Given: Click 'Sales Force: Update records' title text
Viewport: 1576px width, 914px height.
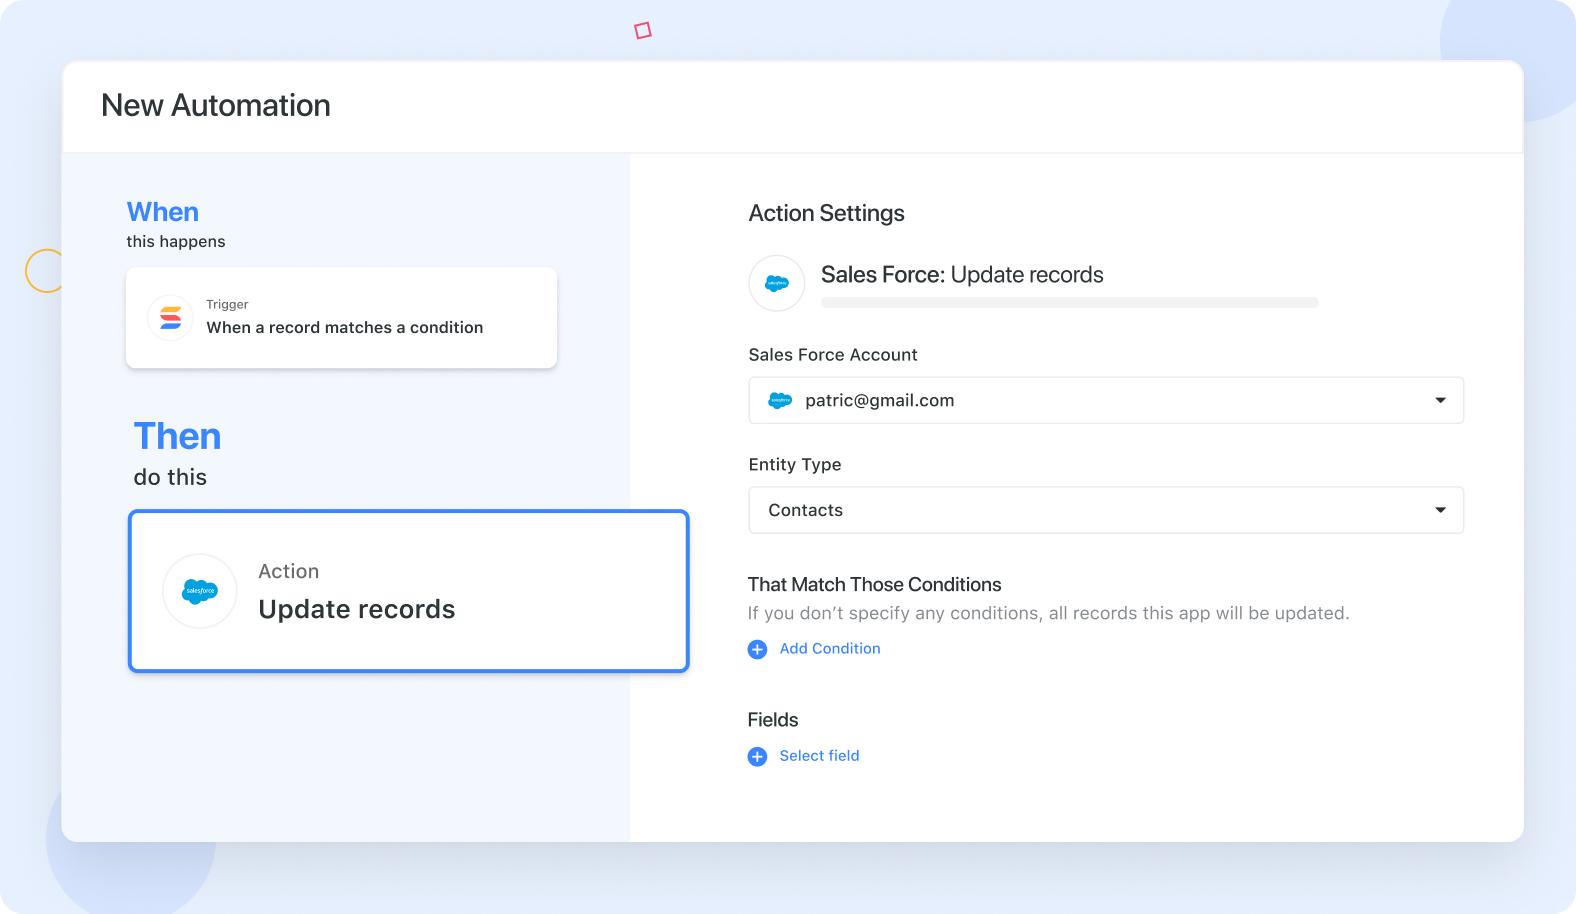Looking at the screenshot, I should tap(962, 275).
